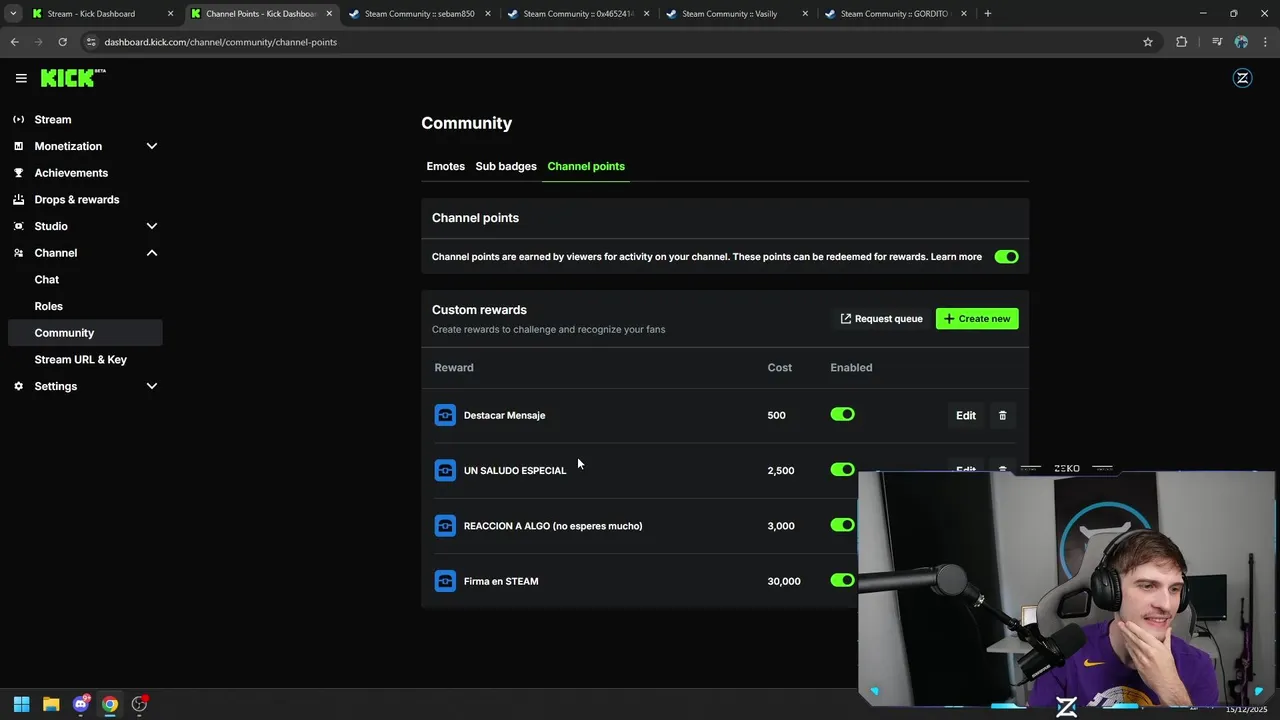This screenshot has height=720, width=1280.
Task: Click Create new reward button
Action: [x=977, y=319]
